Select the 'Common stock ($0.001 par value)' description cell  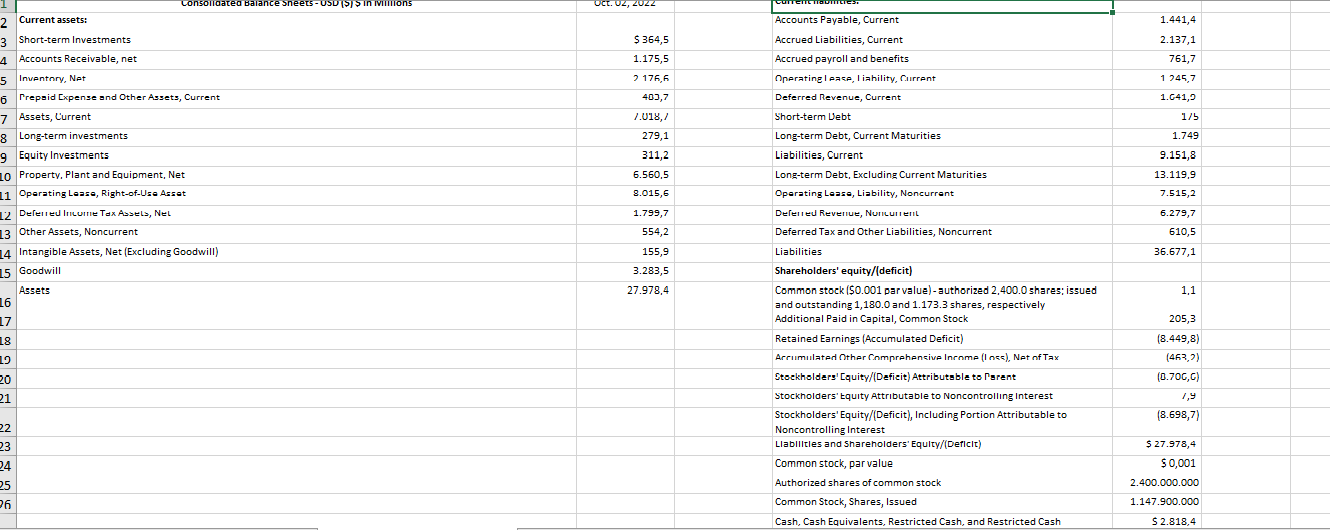(x=942, y=296)
